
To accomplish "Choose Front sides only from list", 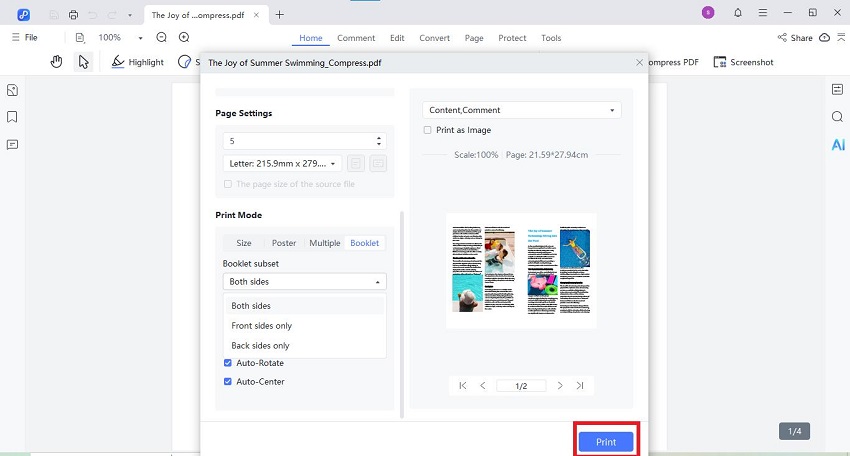I will click(x=262, y=326).
